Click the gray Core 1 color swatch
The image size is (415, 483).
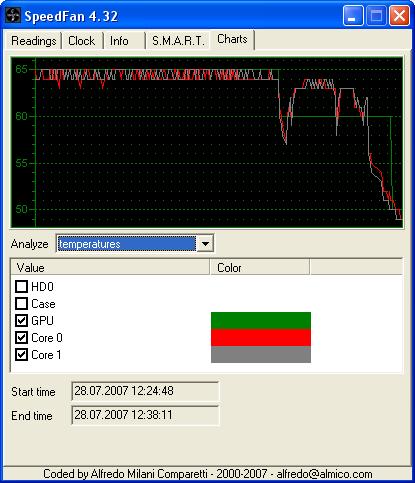coord(261,354)
